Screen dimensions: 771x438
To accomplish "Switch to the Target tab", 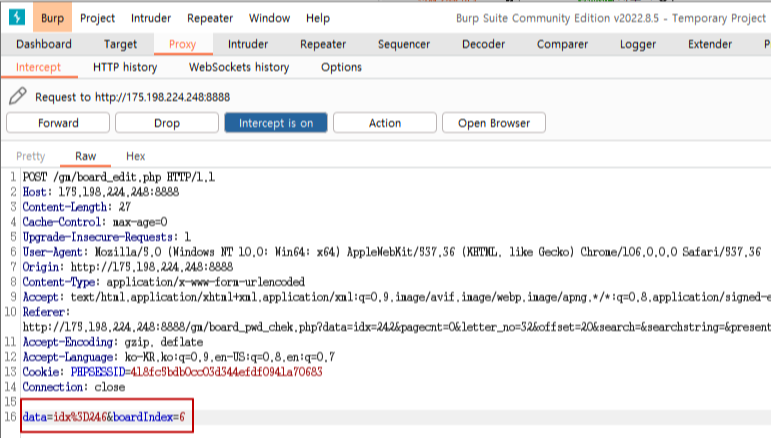I will point(120,44).
